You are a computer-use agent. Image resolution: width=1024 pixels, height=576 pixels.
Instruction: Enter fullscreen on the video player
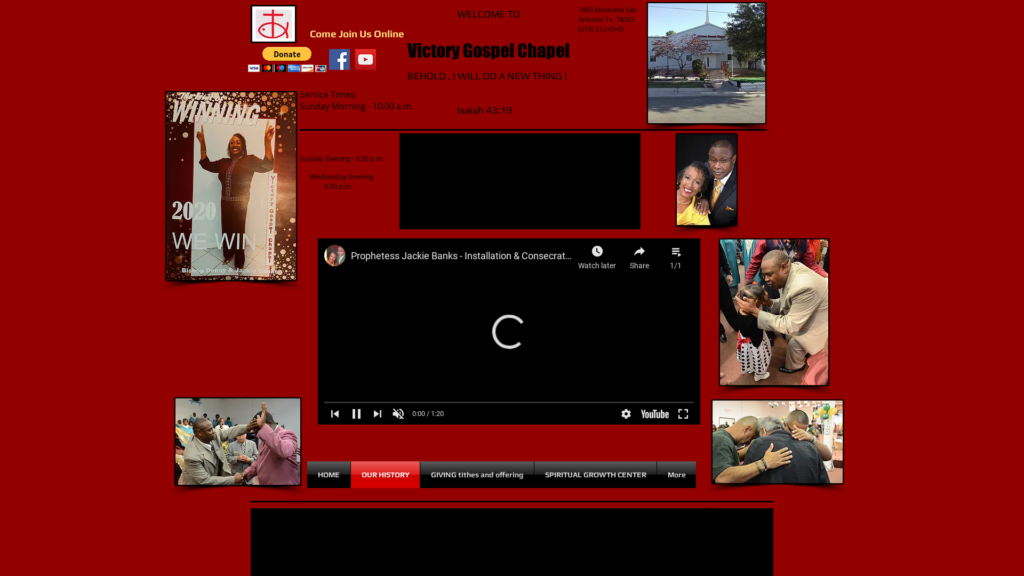coord(683,414)
